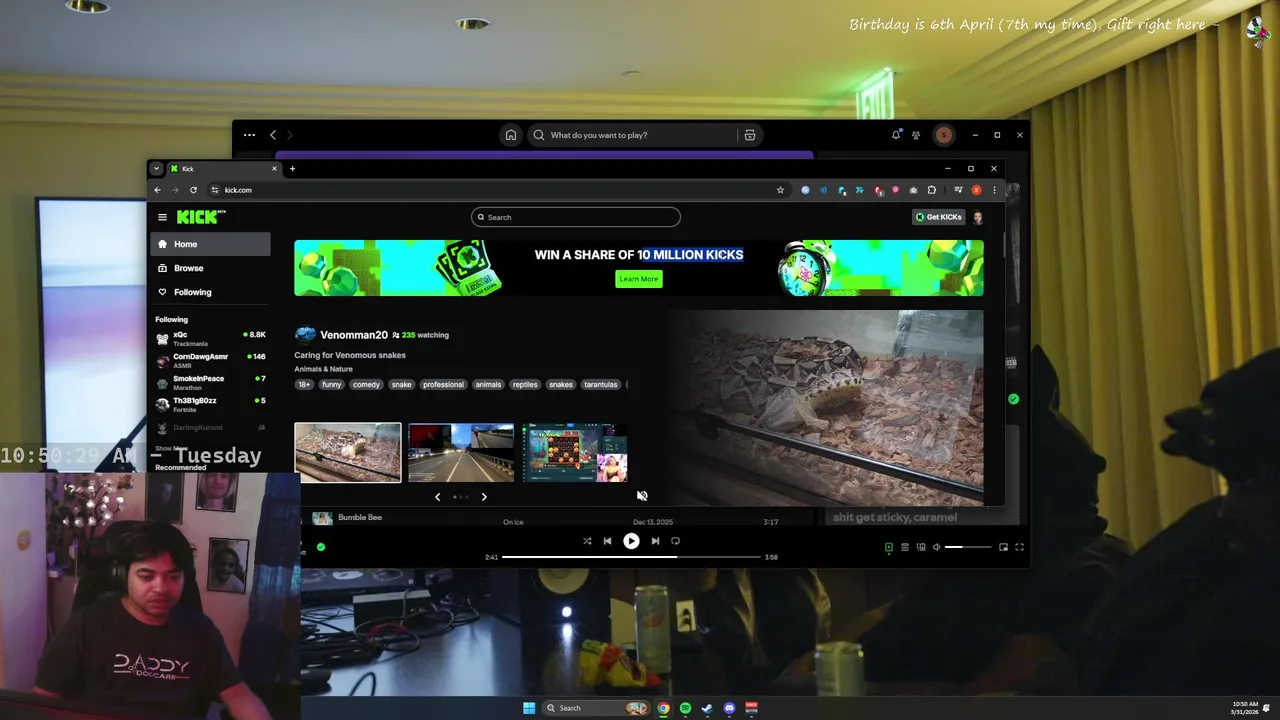
Task: Open Spotify notifications bell
Action: pyautogui.click(x=896, y=134)
